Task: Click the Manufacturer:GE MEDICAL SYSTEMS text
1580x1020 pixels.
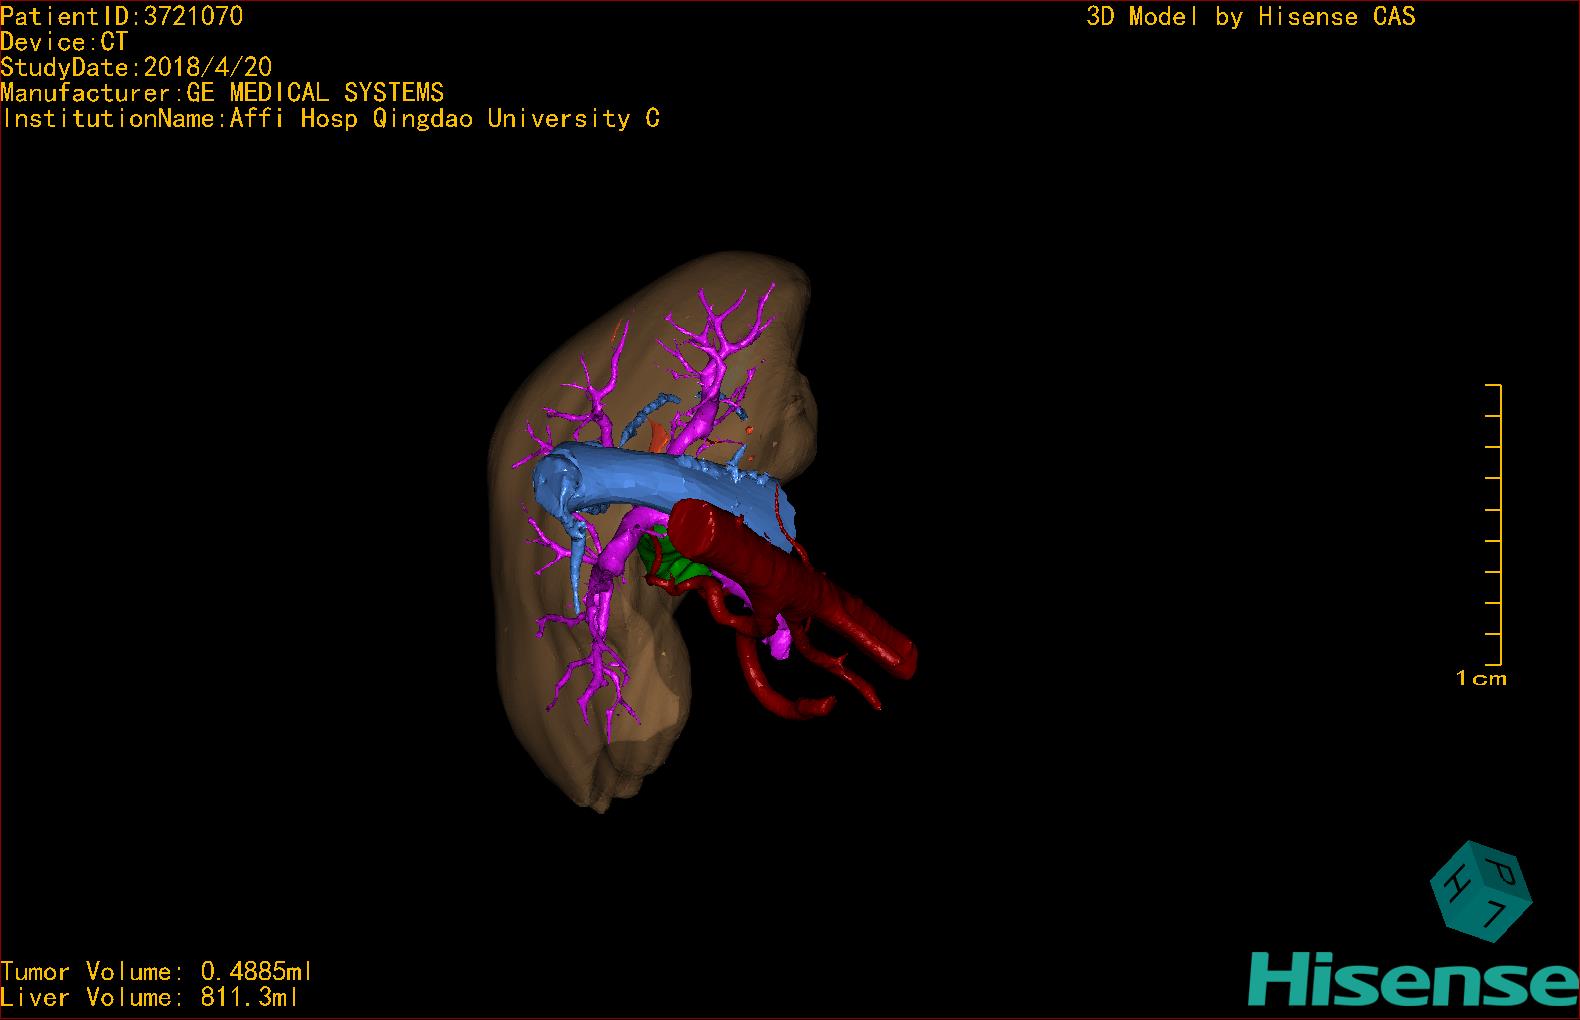Action: coord(222,93)
